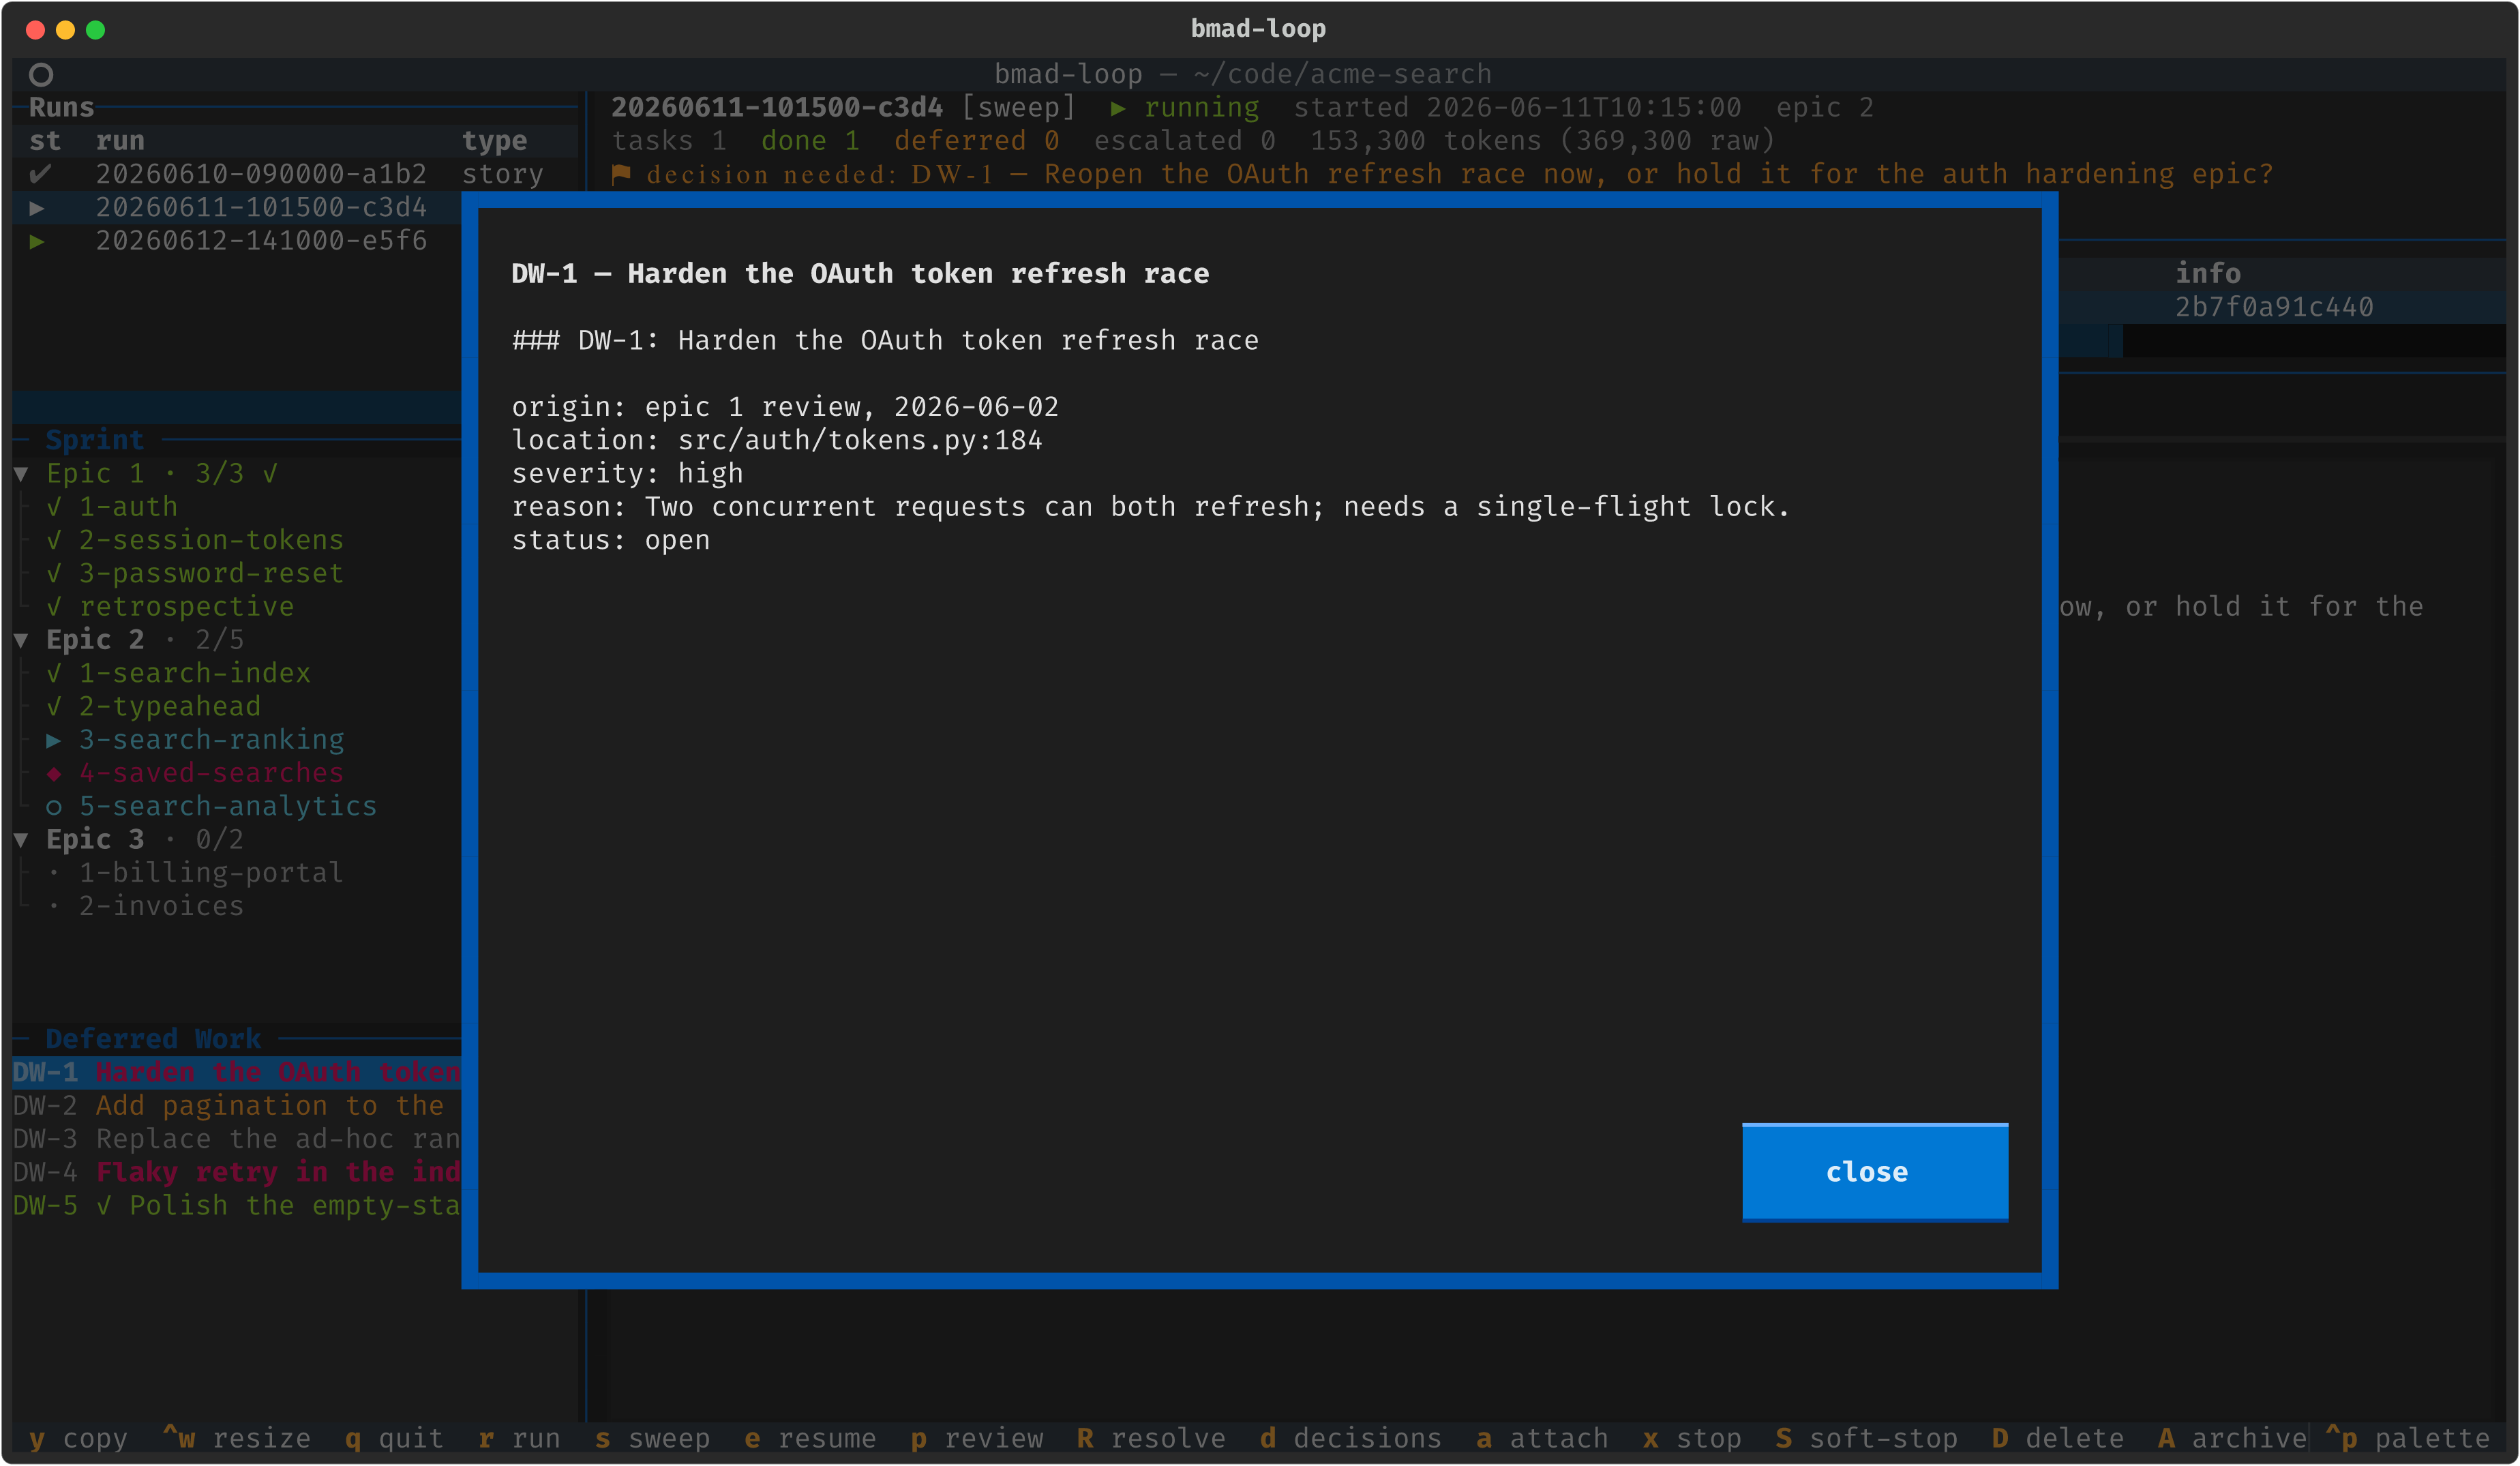Click 'a attach' in the footer
The height and width of the screenshot is (1466, 2520).
1542,1438
